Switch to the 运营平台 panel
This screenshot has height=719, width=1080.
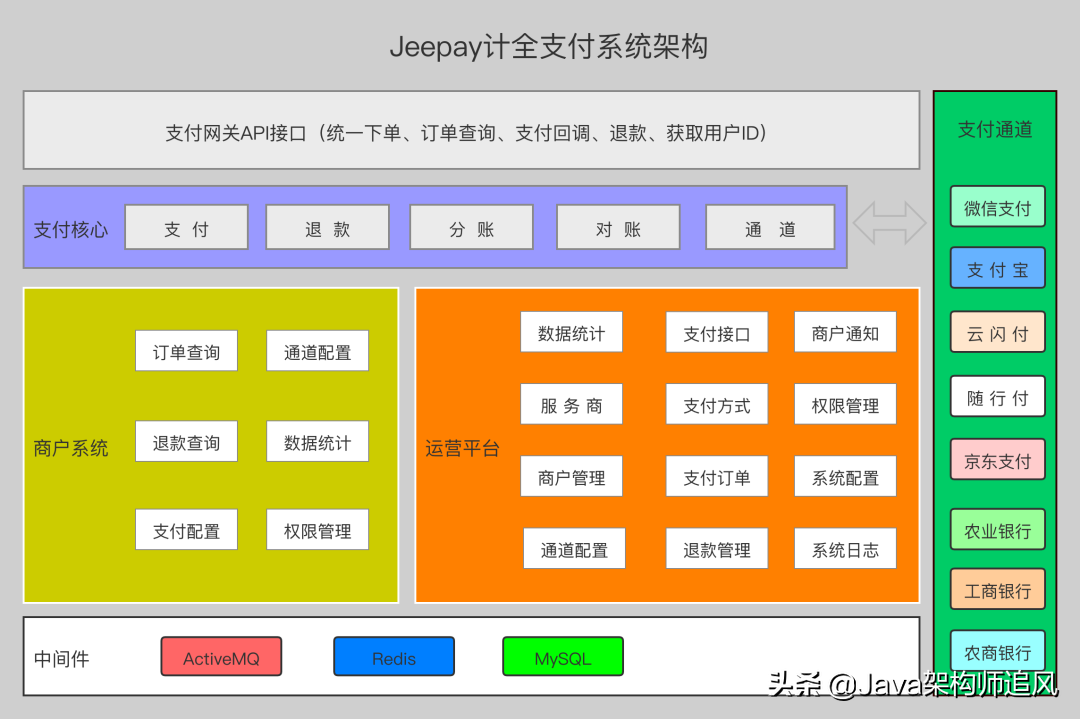462,447
